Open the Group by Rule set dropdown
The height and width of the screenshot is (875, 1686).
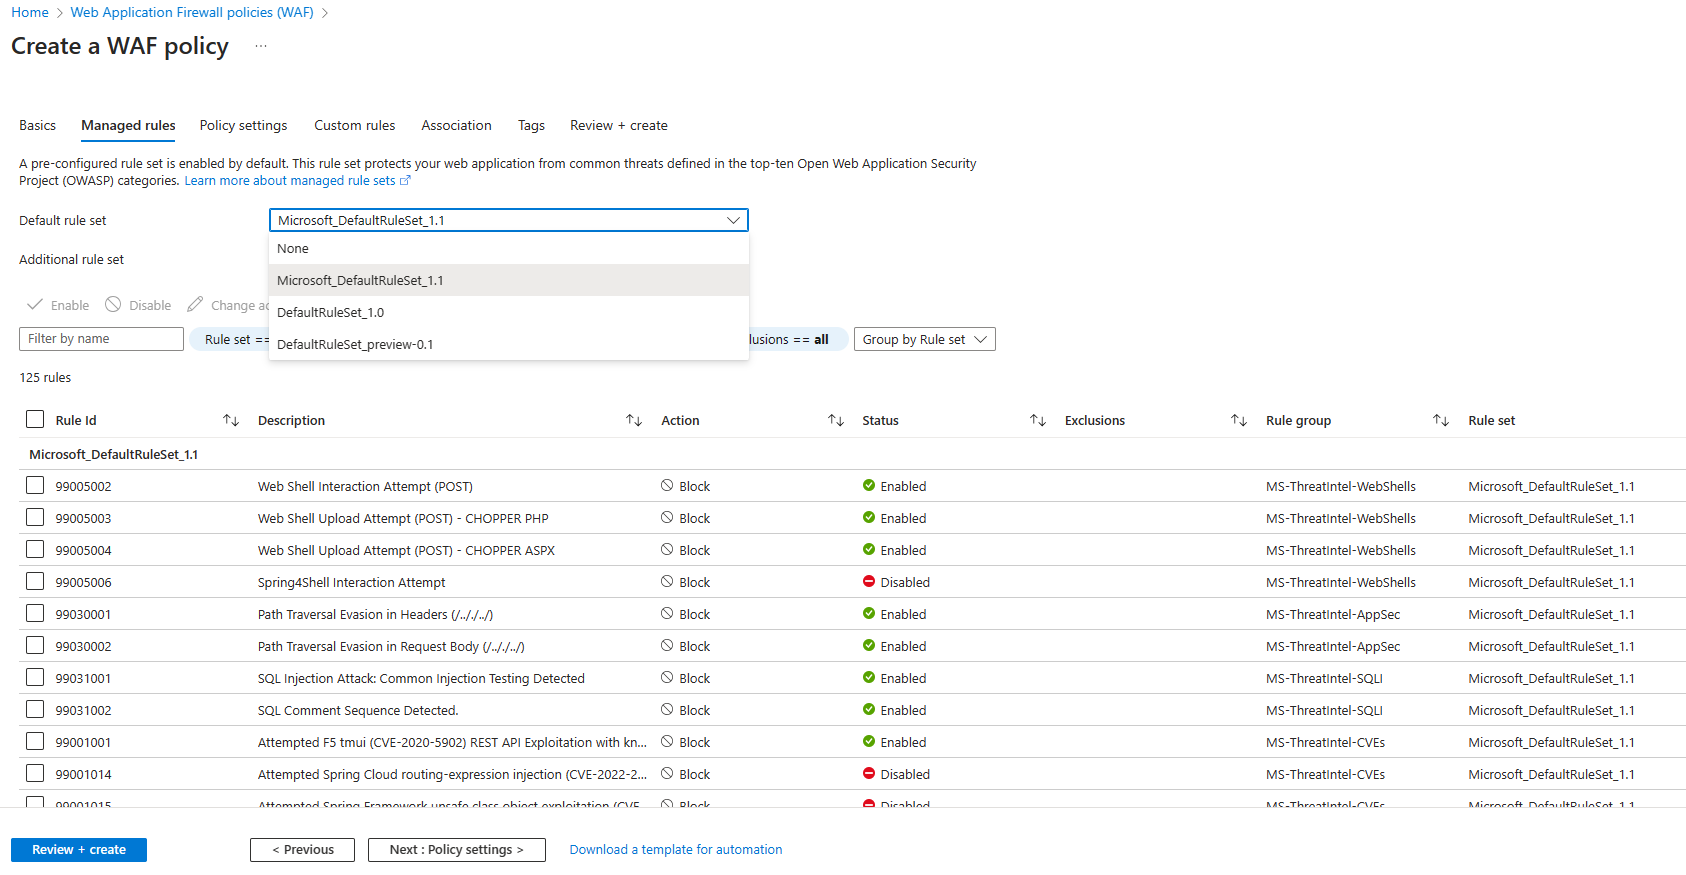click(925, 339)
